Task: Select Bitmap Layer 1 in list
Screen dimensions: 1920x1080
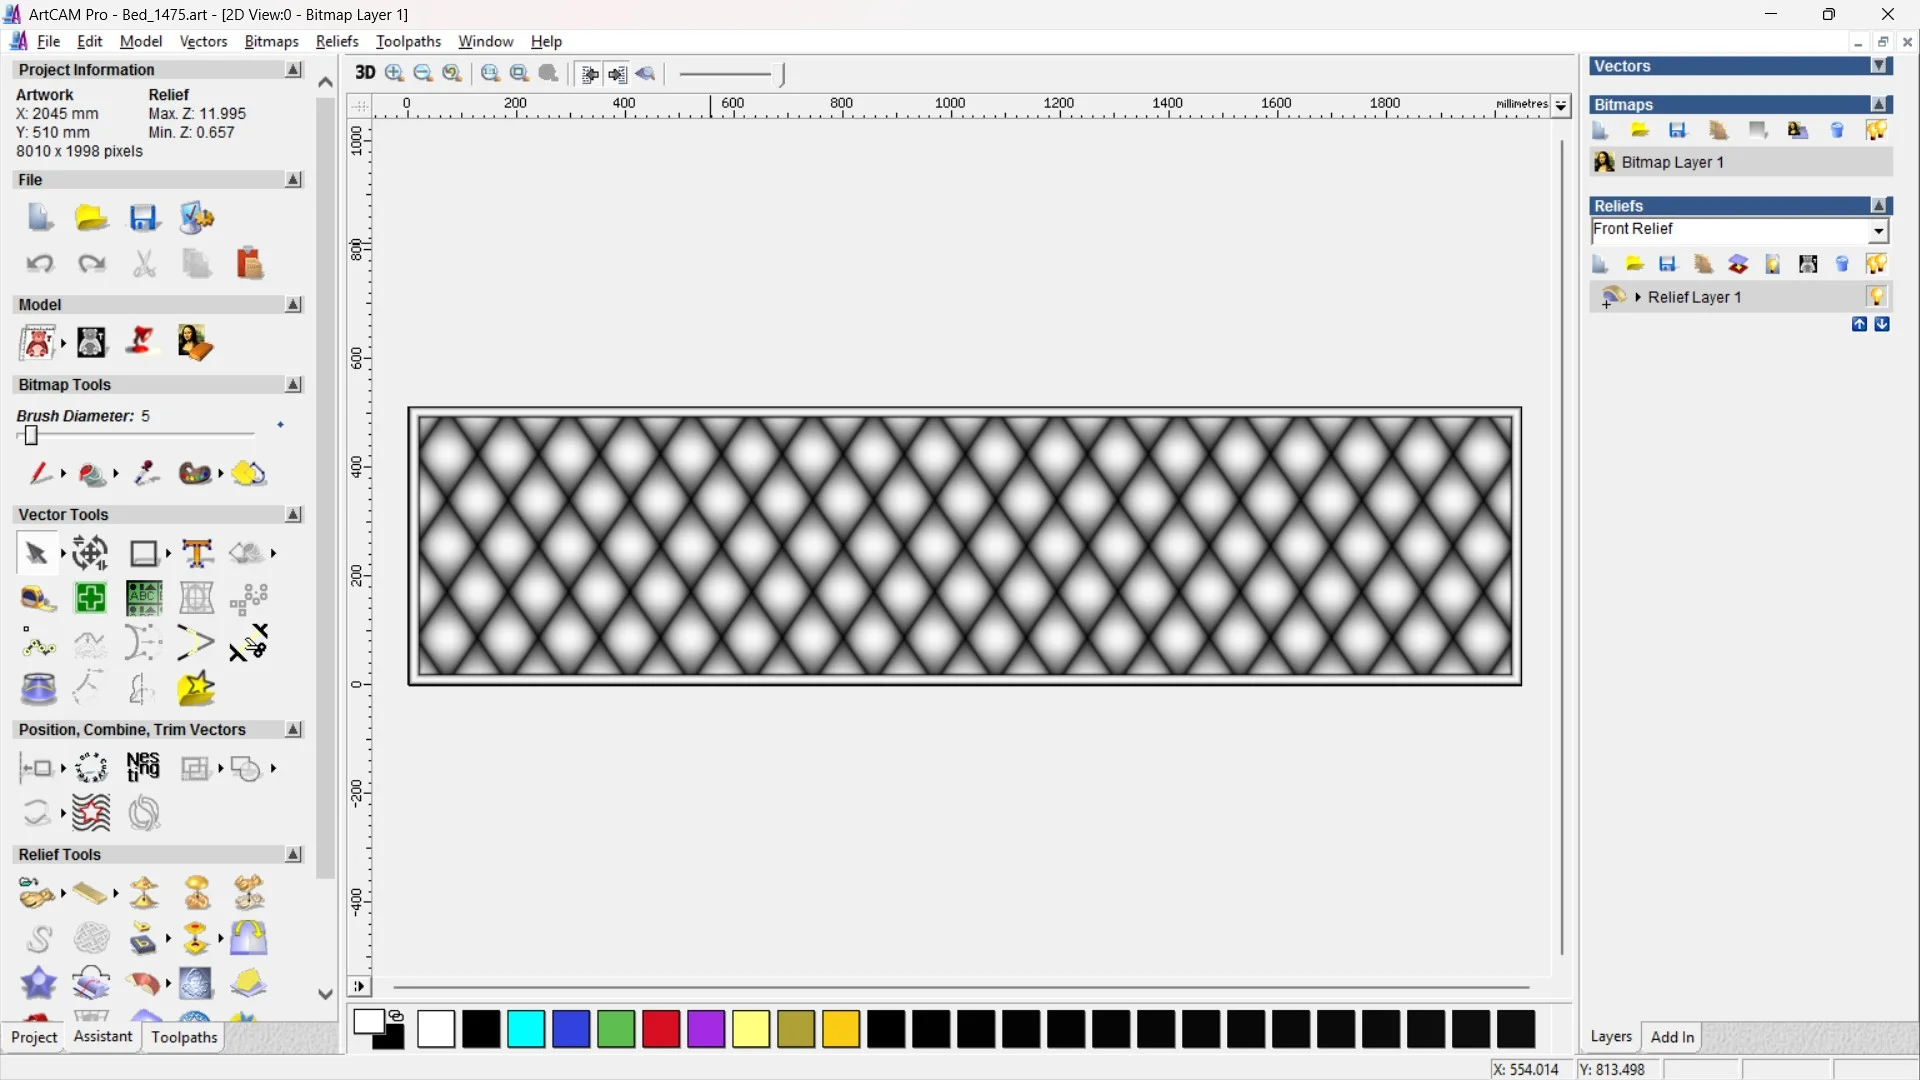Action: [1672, 162]
